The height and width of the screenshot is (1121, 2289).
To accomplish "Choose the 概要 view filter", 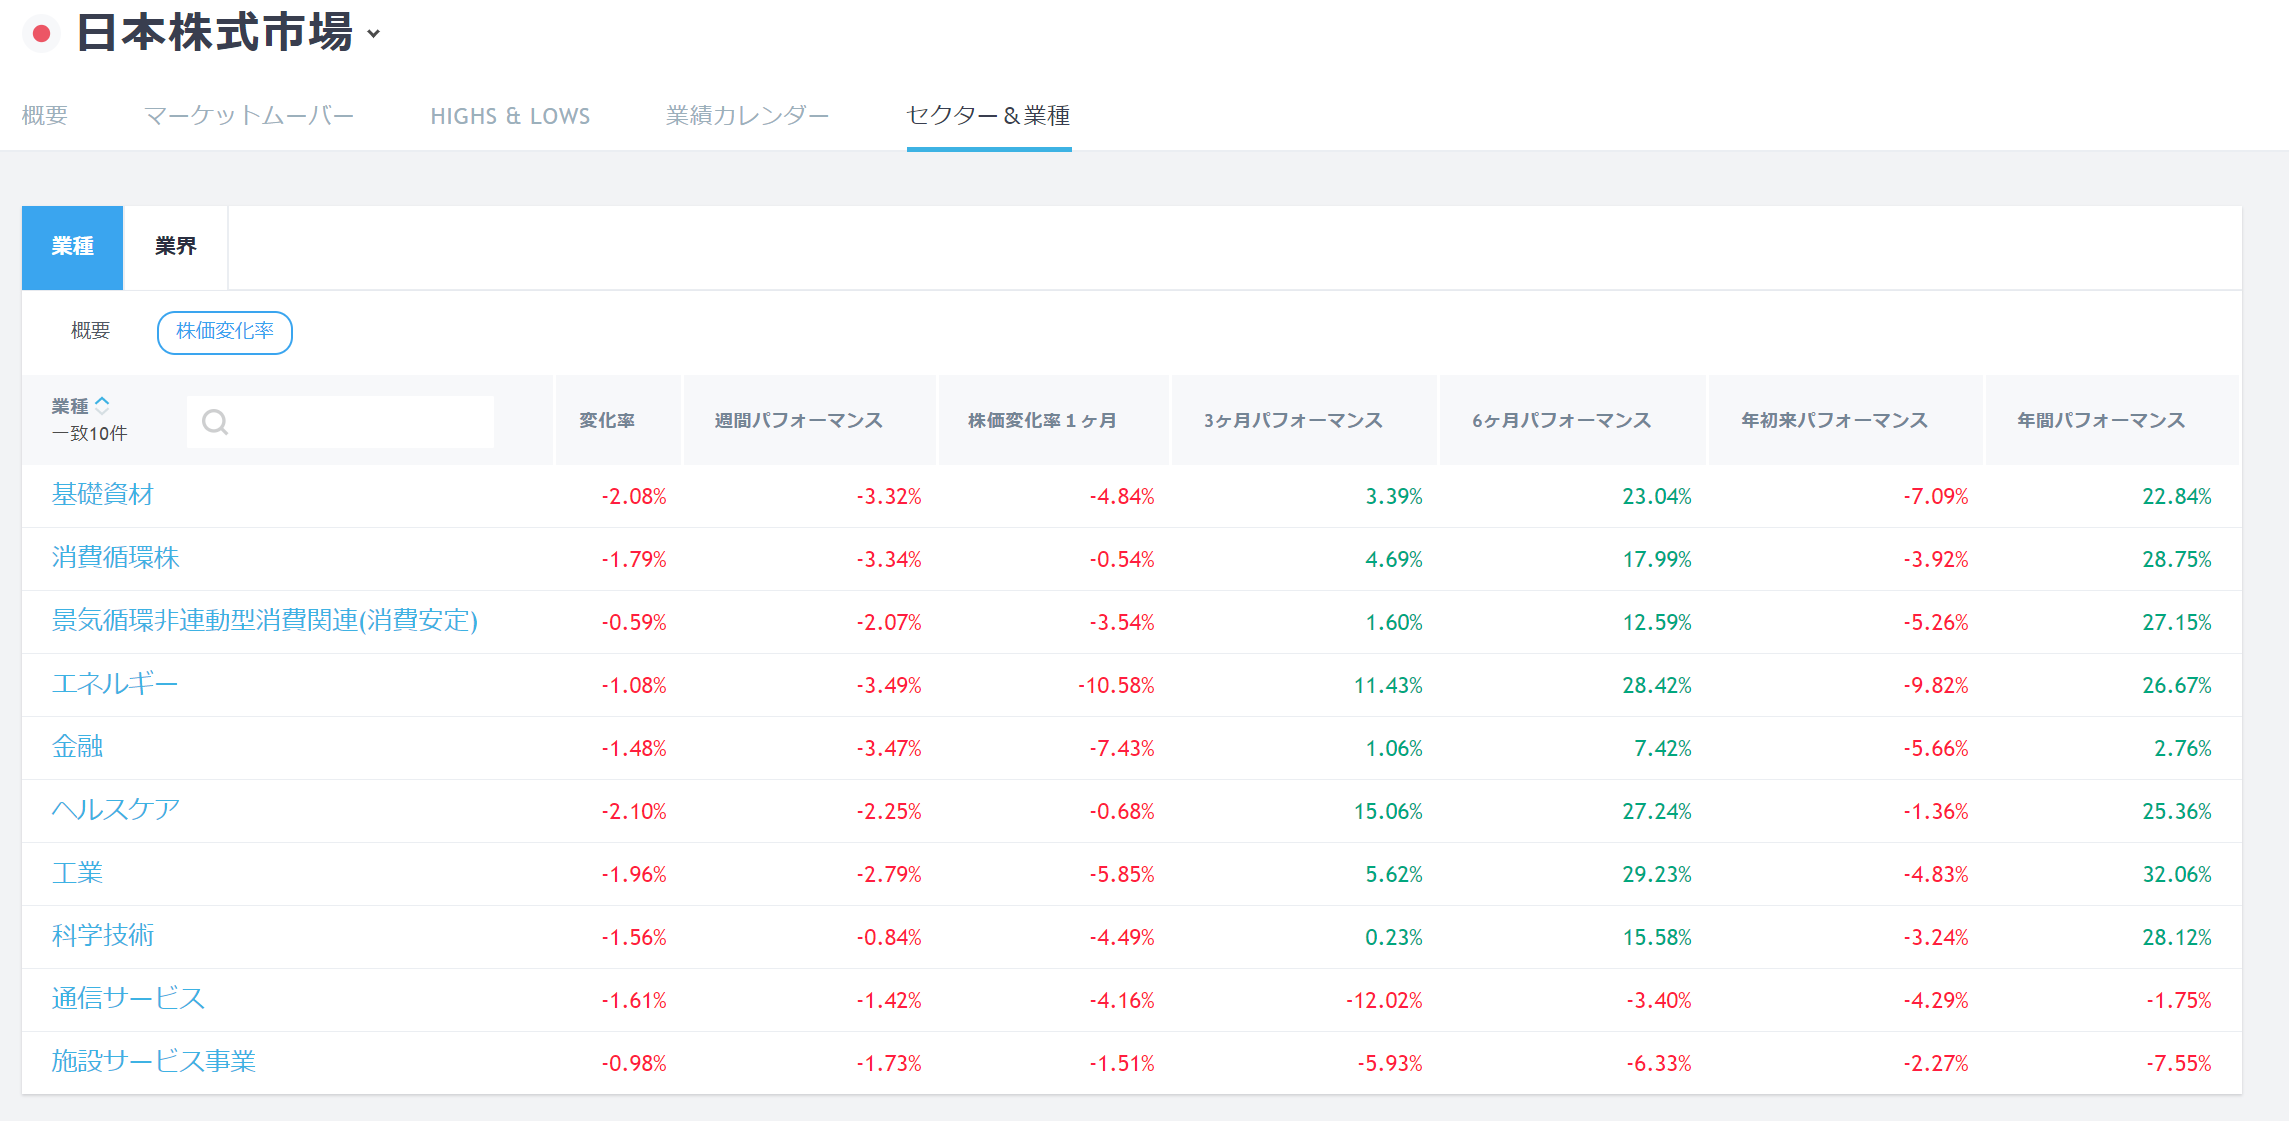I will tap(90, 331).
